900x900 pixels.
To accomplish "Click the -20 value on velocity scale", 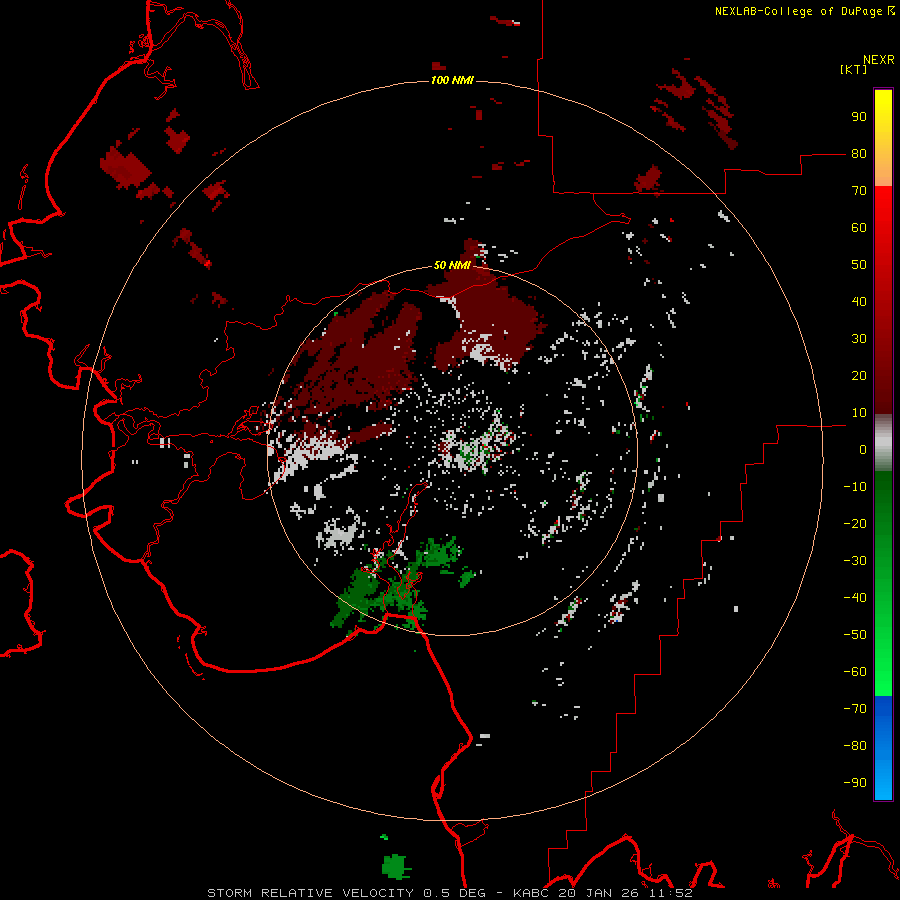I will [855, 524].
